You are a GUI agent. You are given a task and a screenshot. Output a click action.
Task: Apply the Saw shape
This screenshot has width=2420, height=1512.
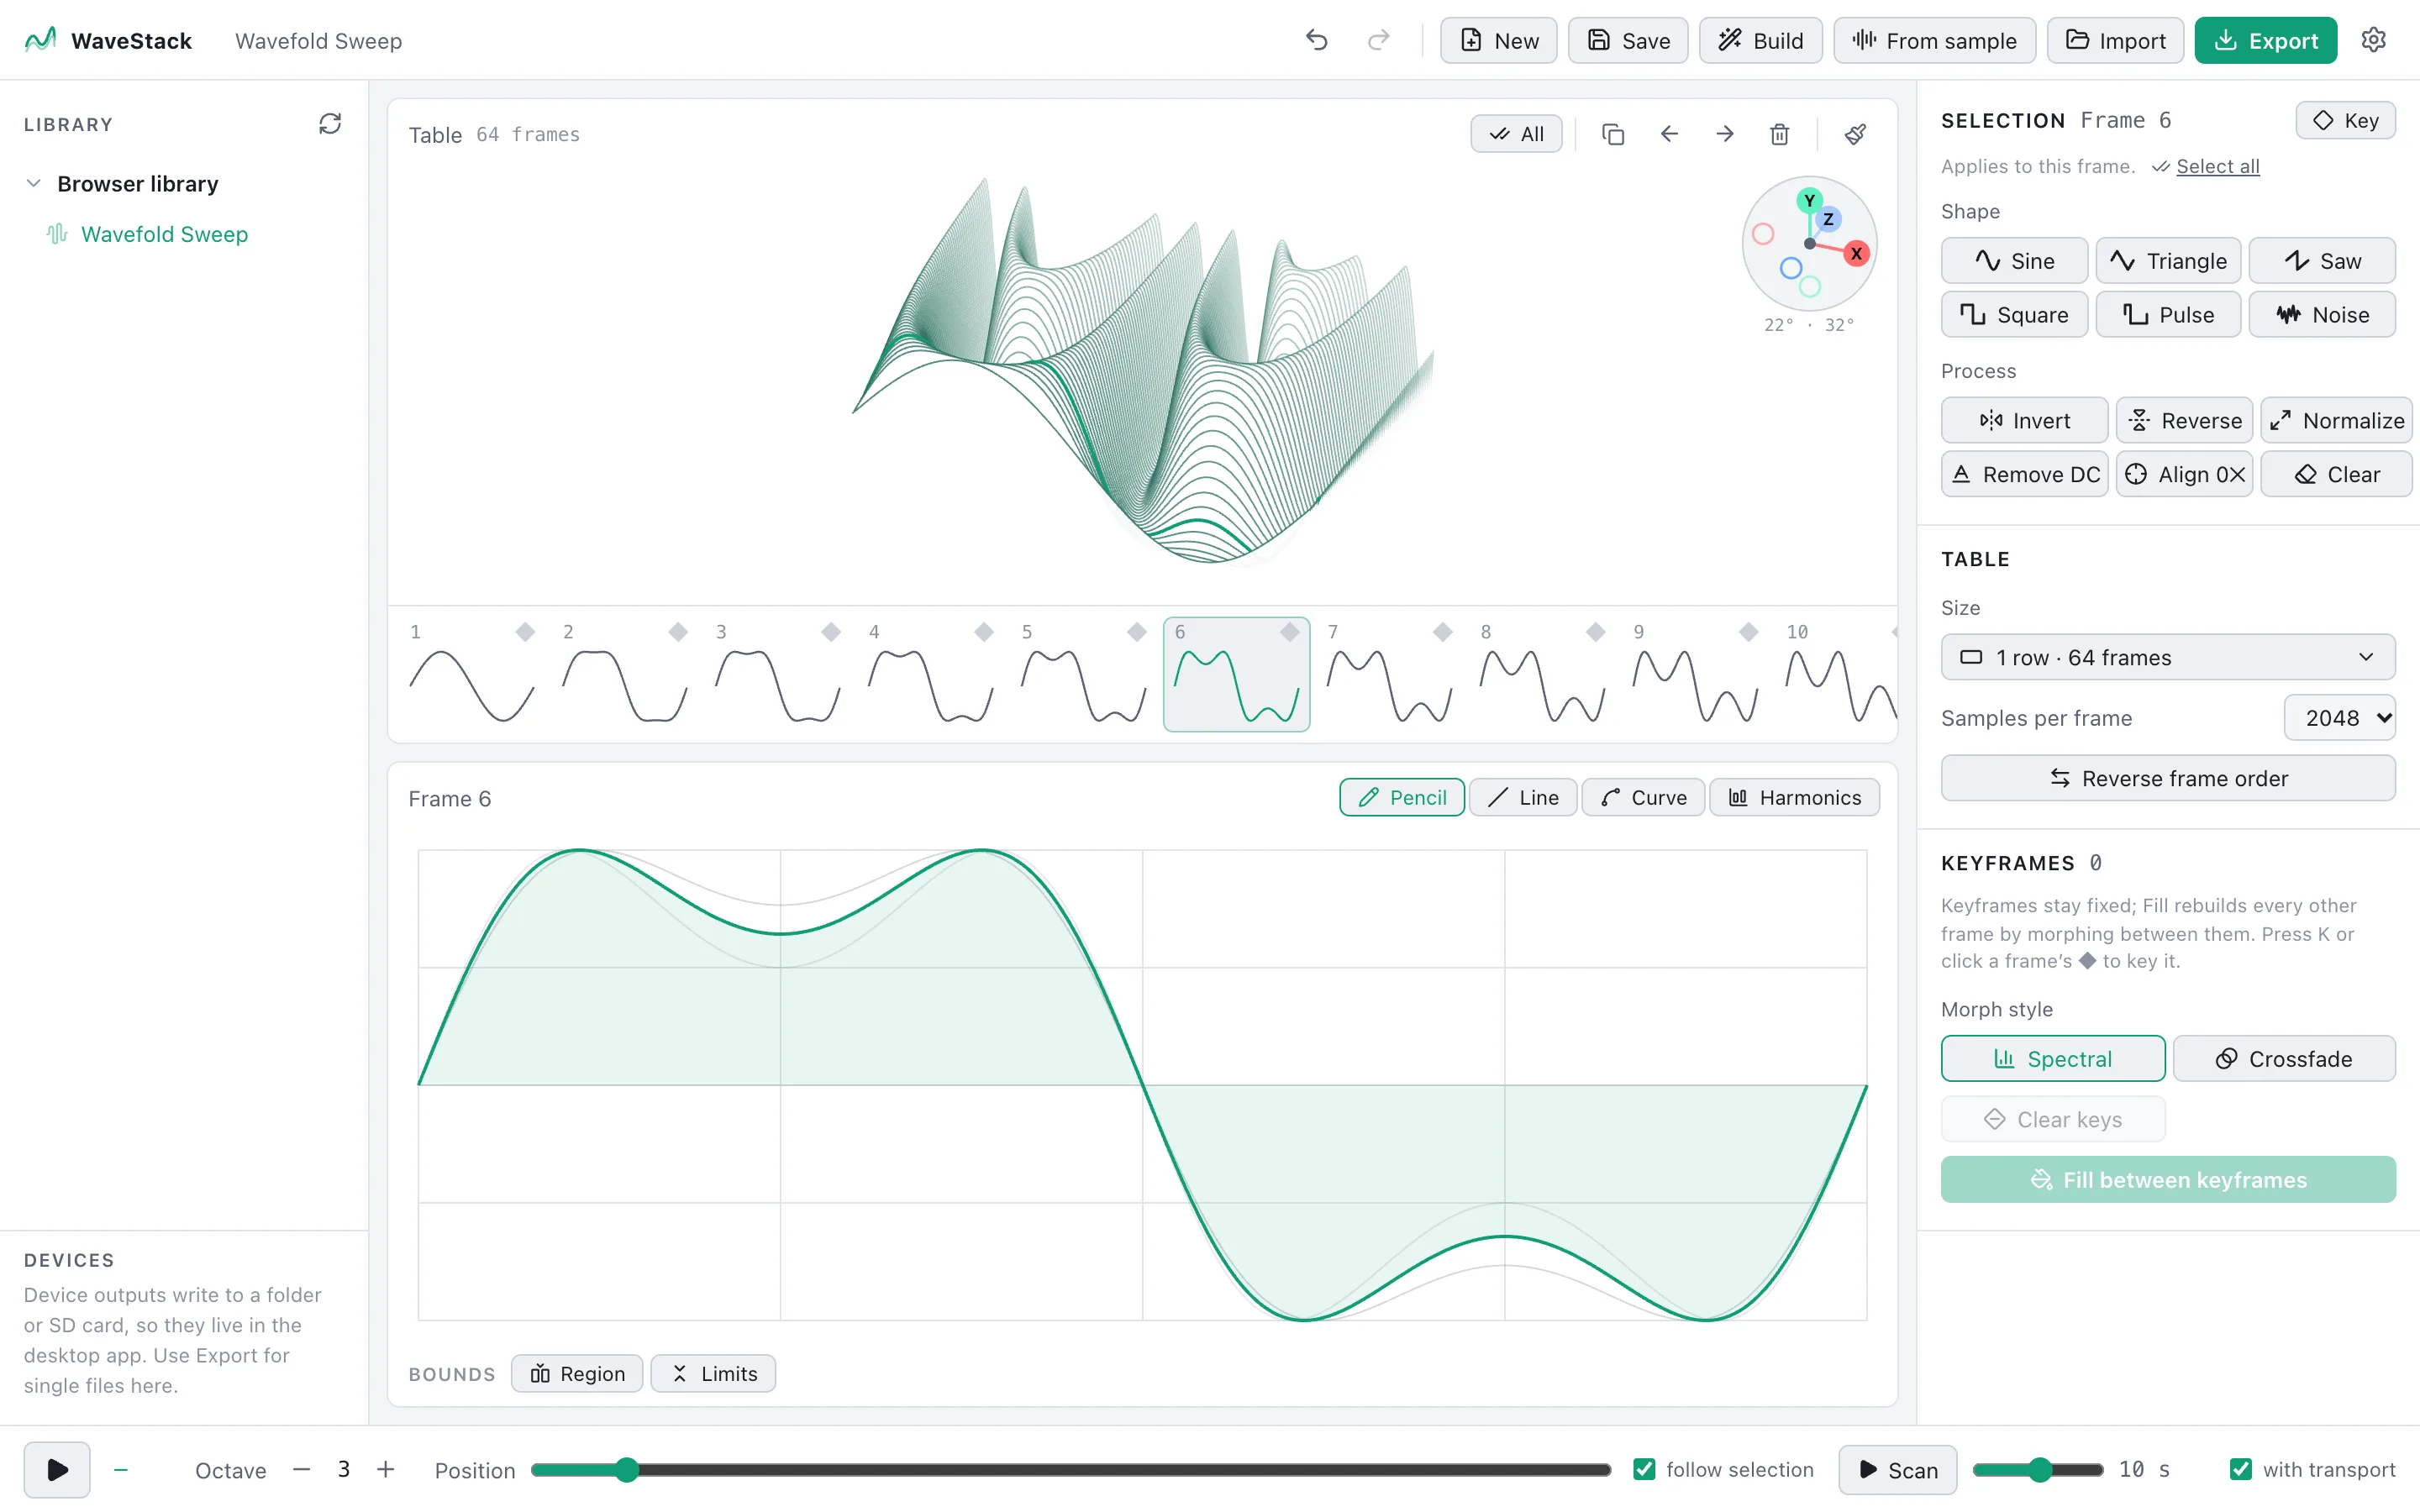click(x=2321, y=261)
